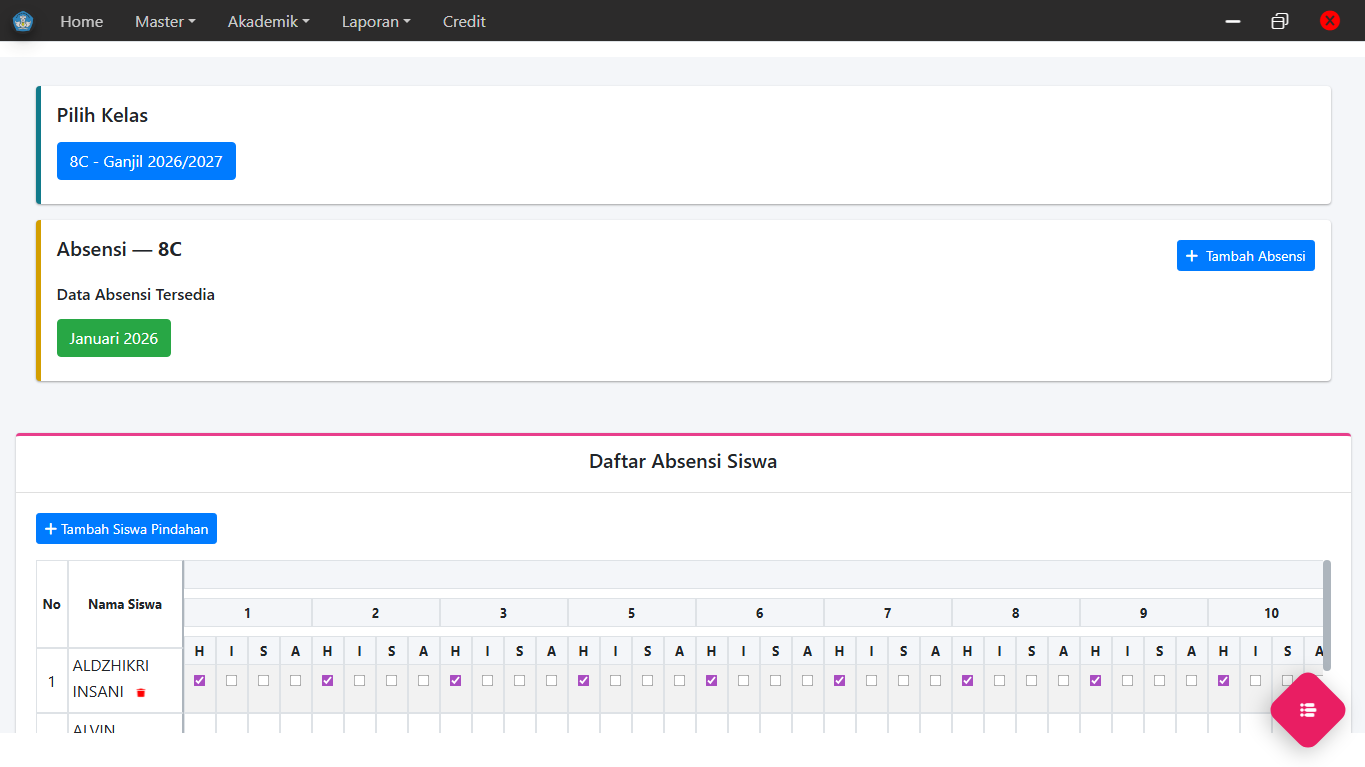Select class 8C - Ganjil 2026/2027

pyautogui.click(x=146, y=161)
